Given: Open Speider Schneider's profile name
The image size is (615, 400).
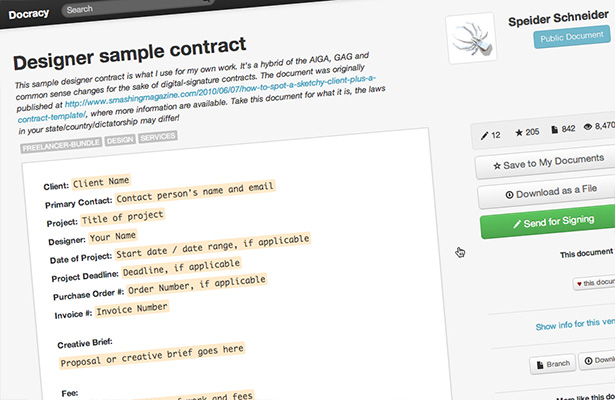Looking at the screenshot, I should pyautogui.click(x=558, y=18).
